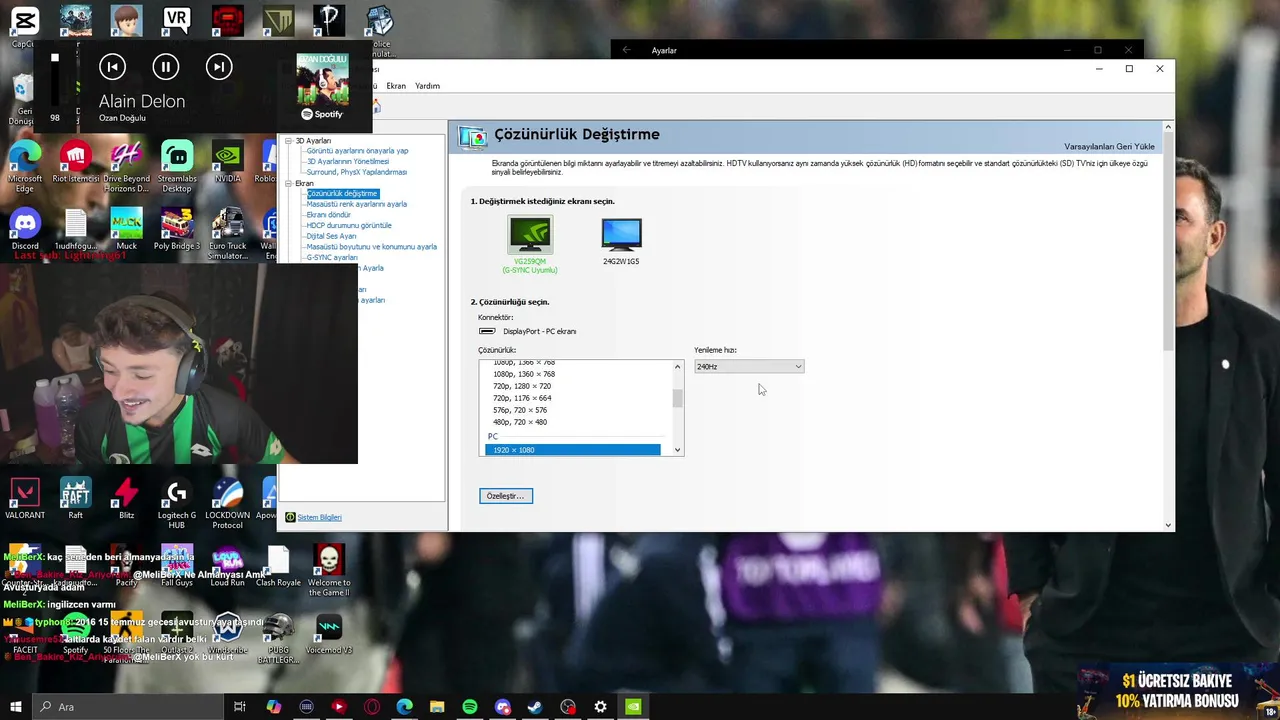Select the VALORANT desktop icon

(x=25, y=499)
